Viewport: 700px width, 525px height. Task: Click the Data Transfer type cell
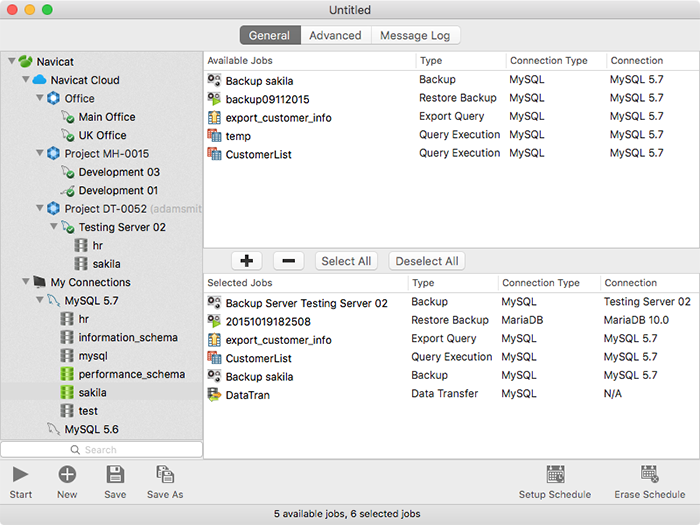445,393
